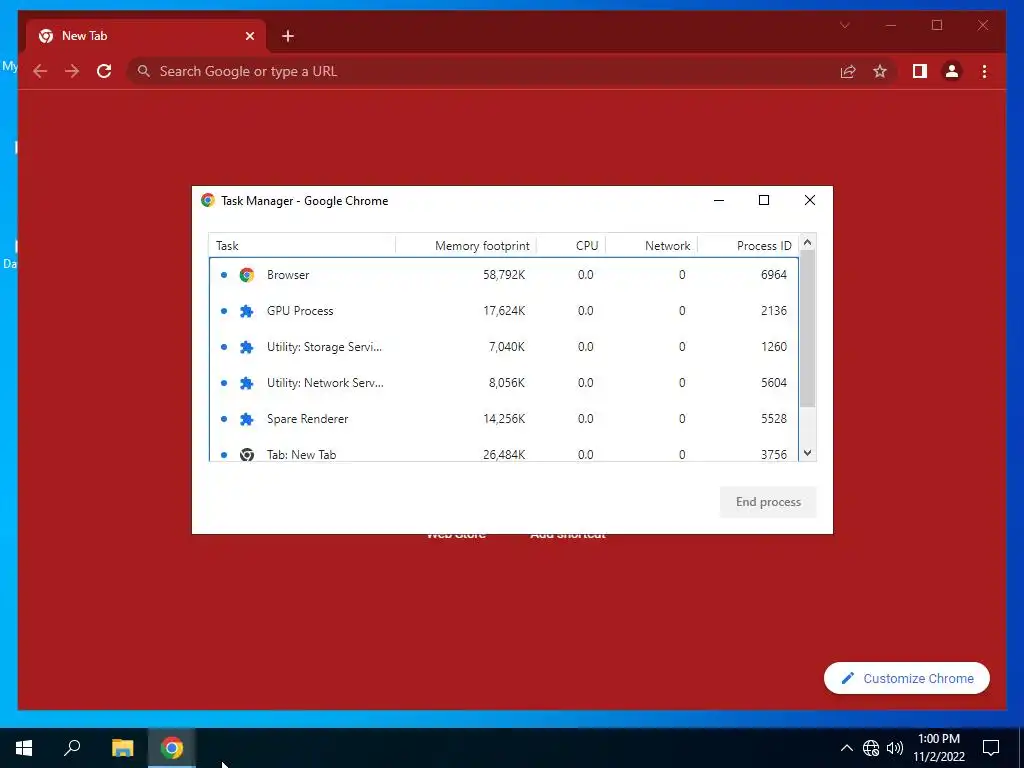Click the Utility: Network Service puzzle icon
This screenshot has height=768, width=1024.
coord(246,383)
